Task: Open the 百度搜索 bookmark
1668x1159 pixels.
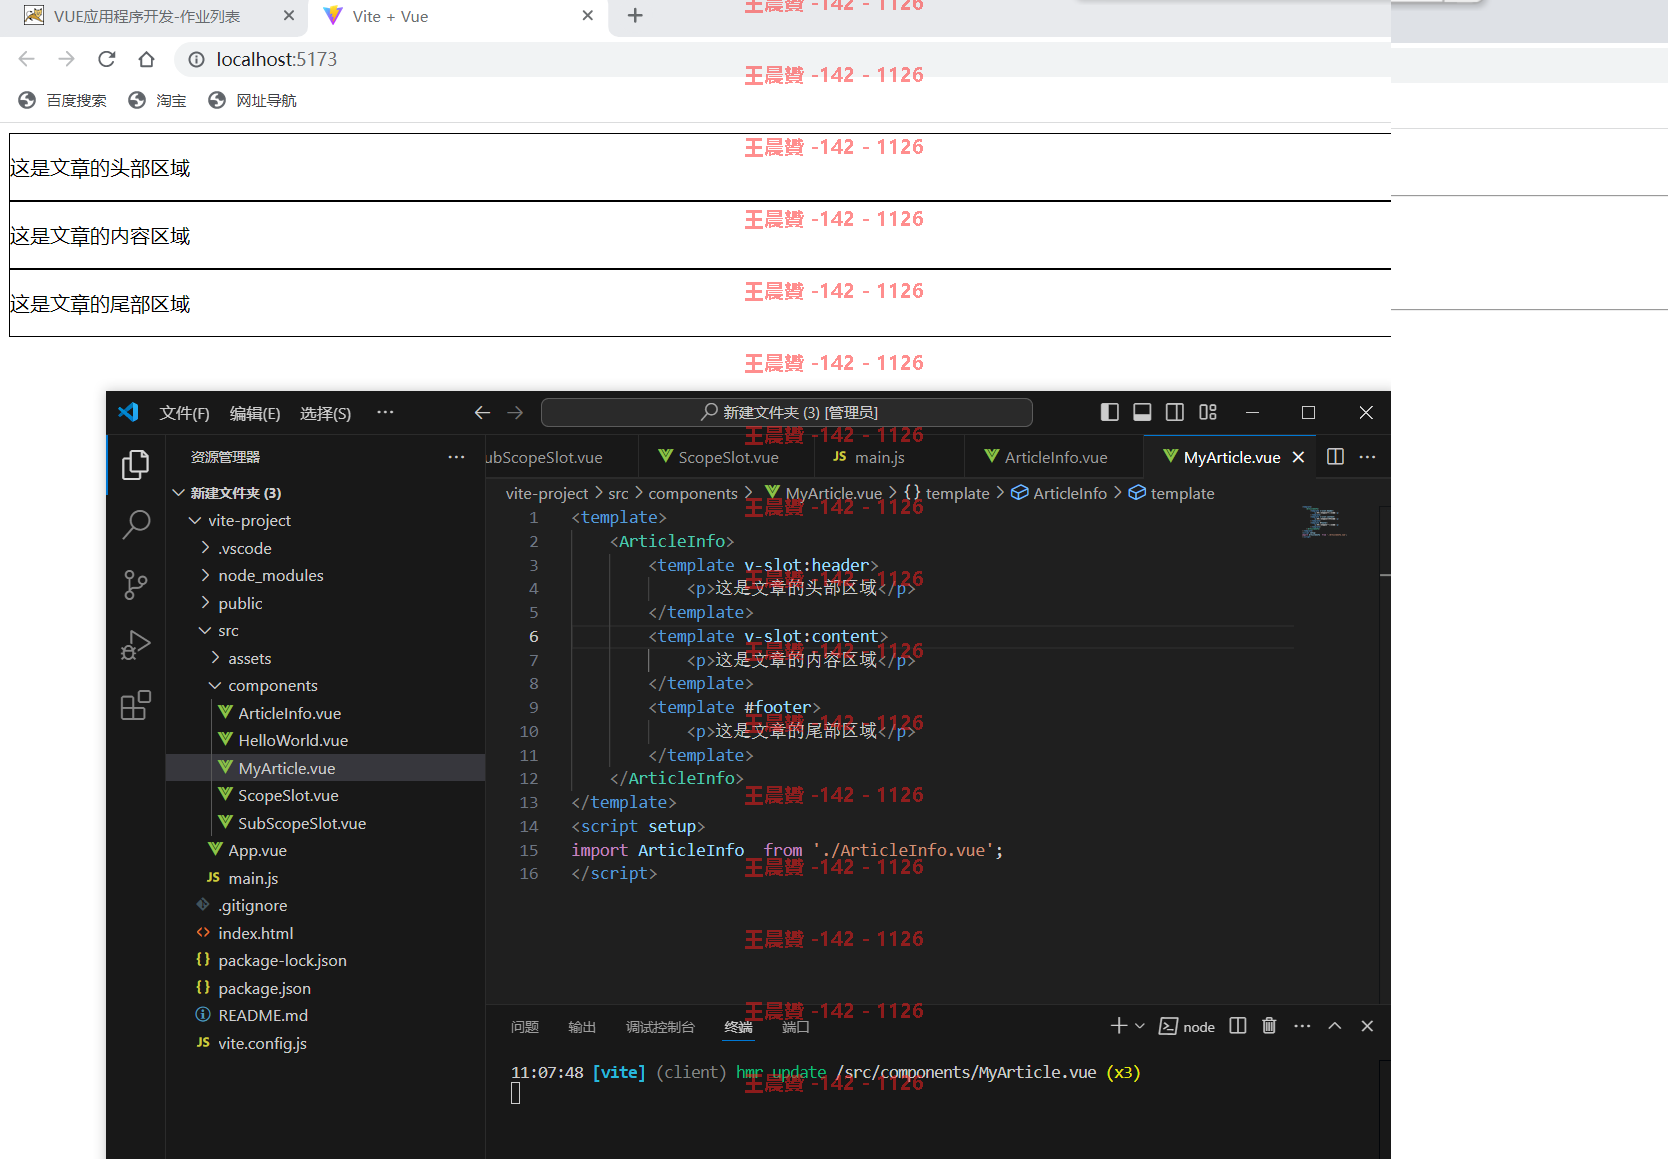Action: pyautogui.click(x=63, y=100)
